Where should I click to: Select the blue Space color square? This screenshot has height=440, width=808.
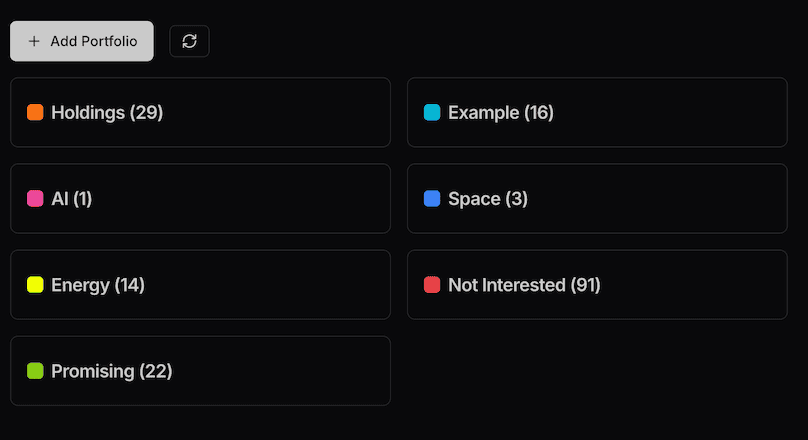tap(432, 199)
